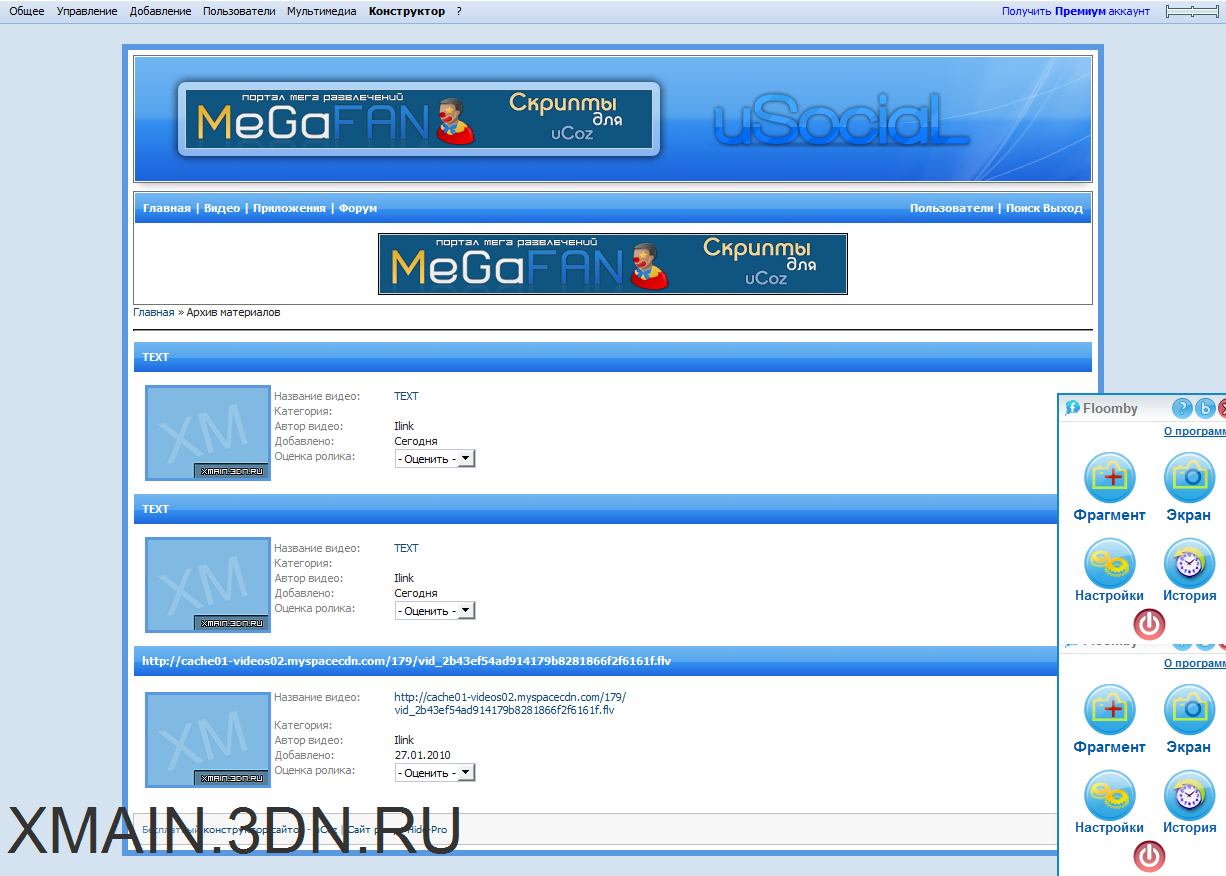Screen dimensions: 1226x876
Task: Open Настройки gears icon in lower Floomby panel
Action: [1110, 795]
